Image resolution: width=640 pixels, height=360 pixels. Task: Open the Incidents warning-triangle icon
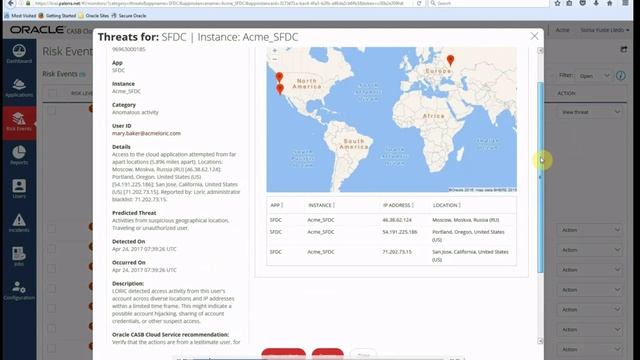(19, 223)
